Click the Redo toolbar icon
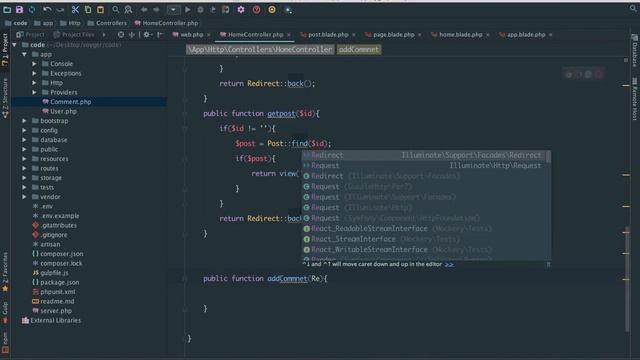The image size is (640, 360). [60, 10]
